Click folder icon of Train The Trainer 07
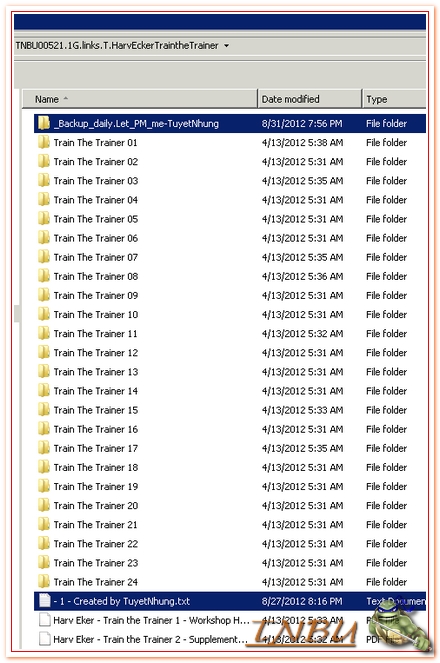Screen dimensions: 440x663 pyautogui.click(x=44, y=257)
